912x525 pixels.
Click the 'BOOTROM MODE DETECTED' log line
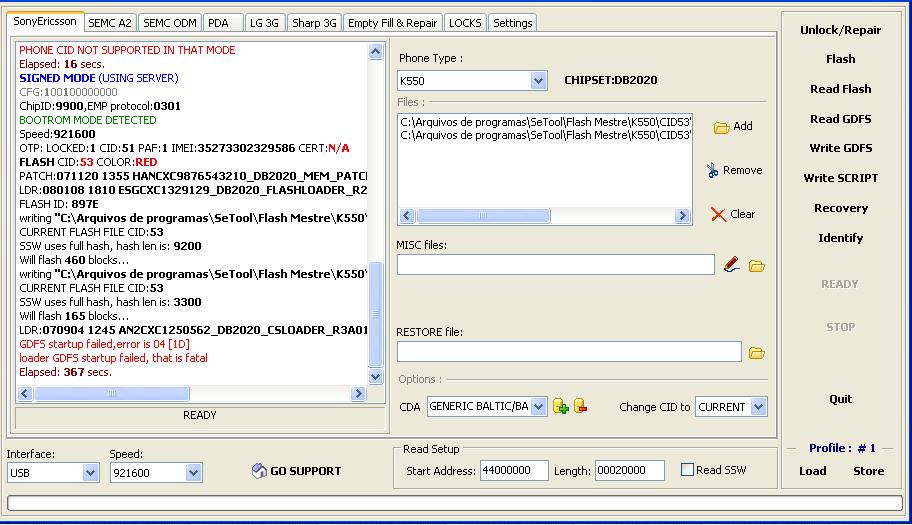pyautogui.click(x=88, y=120)
